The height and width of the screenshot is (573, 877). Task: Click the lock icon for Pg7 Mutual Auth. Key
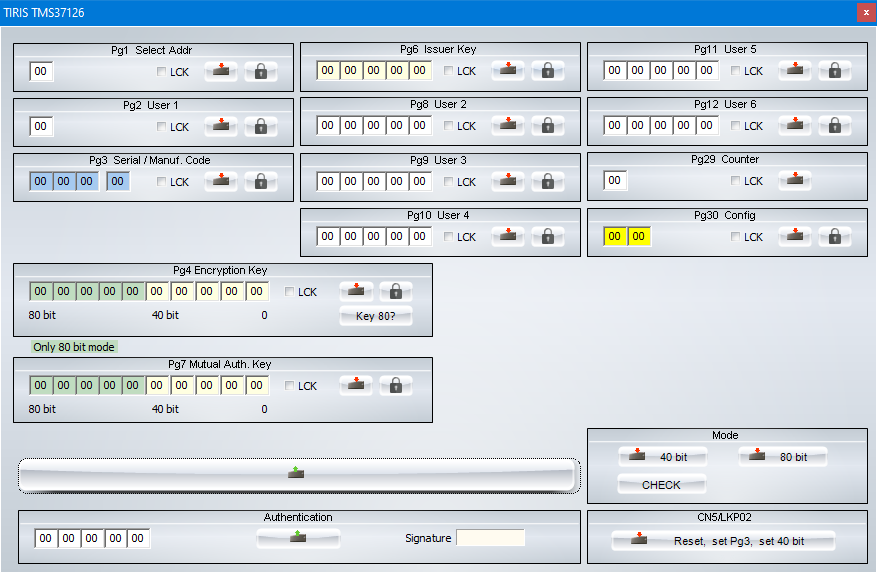395,385
